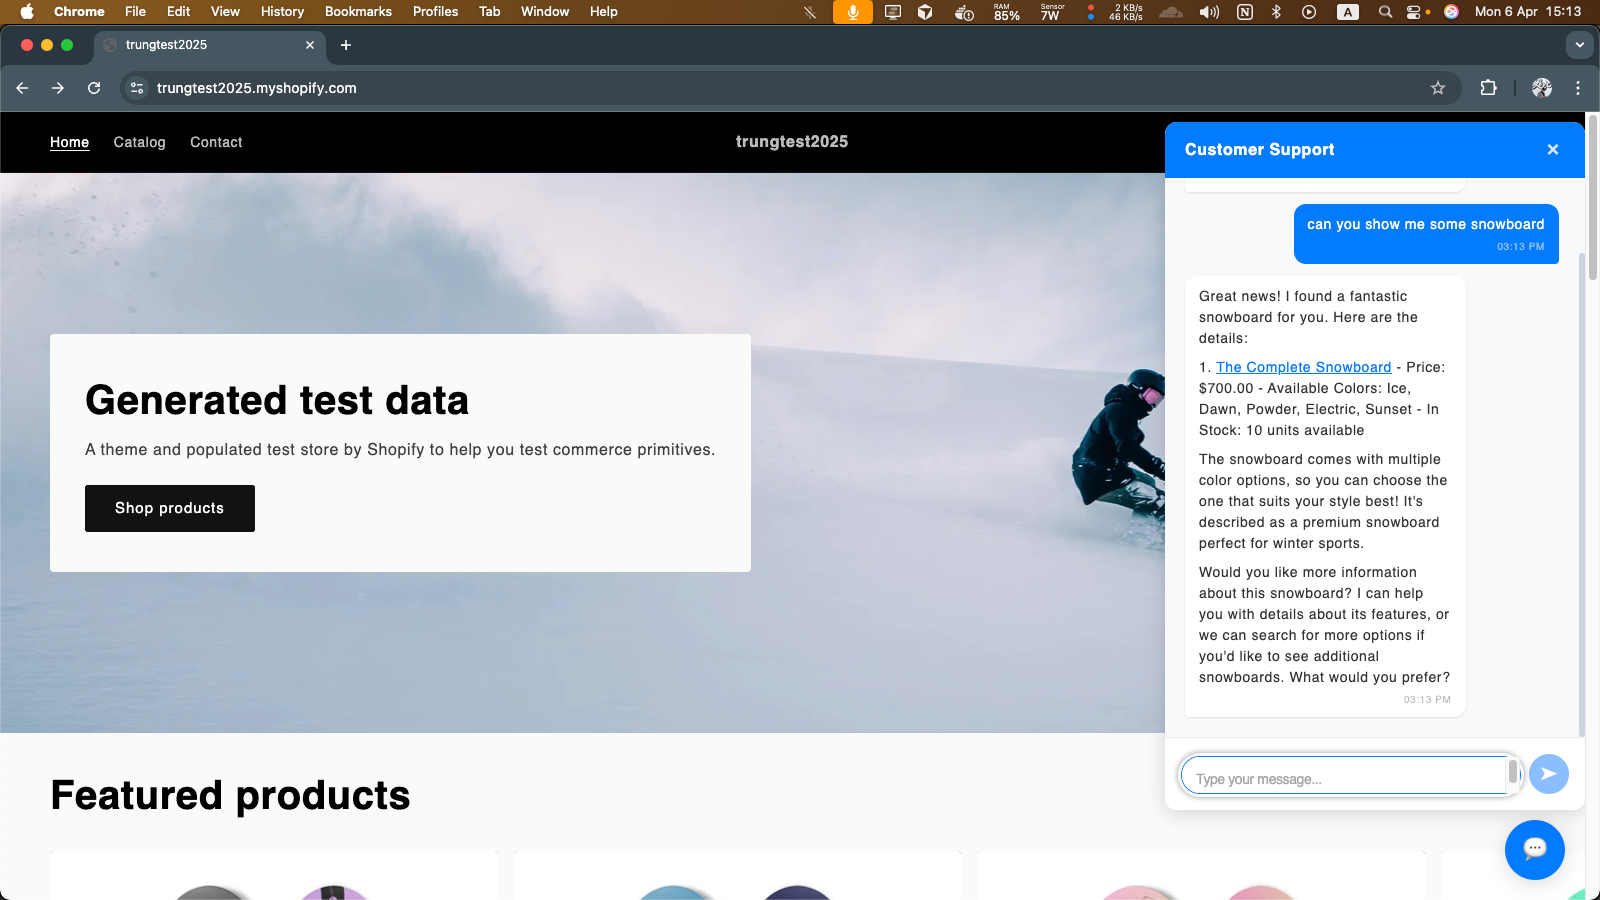The image size is (1600, 900).
Task: Click the "Featured products" heading
Action: [x=230, y=795]
